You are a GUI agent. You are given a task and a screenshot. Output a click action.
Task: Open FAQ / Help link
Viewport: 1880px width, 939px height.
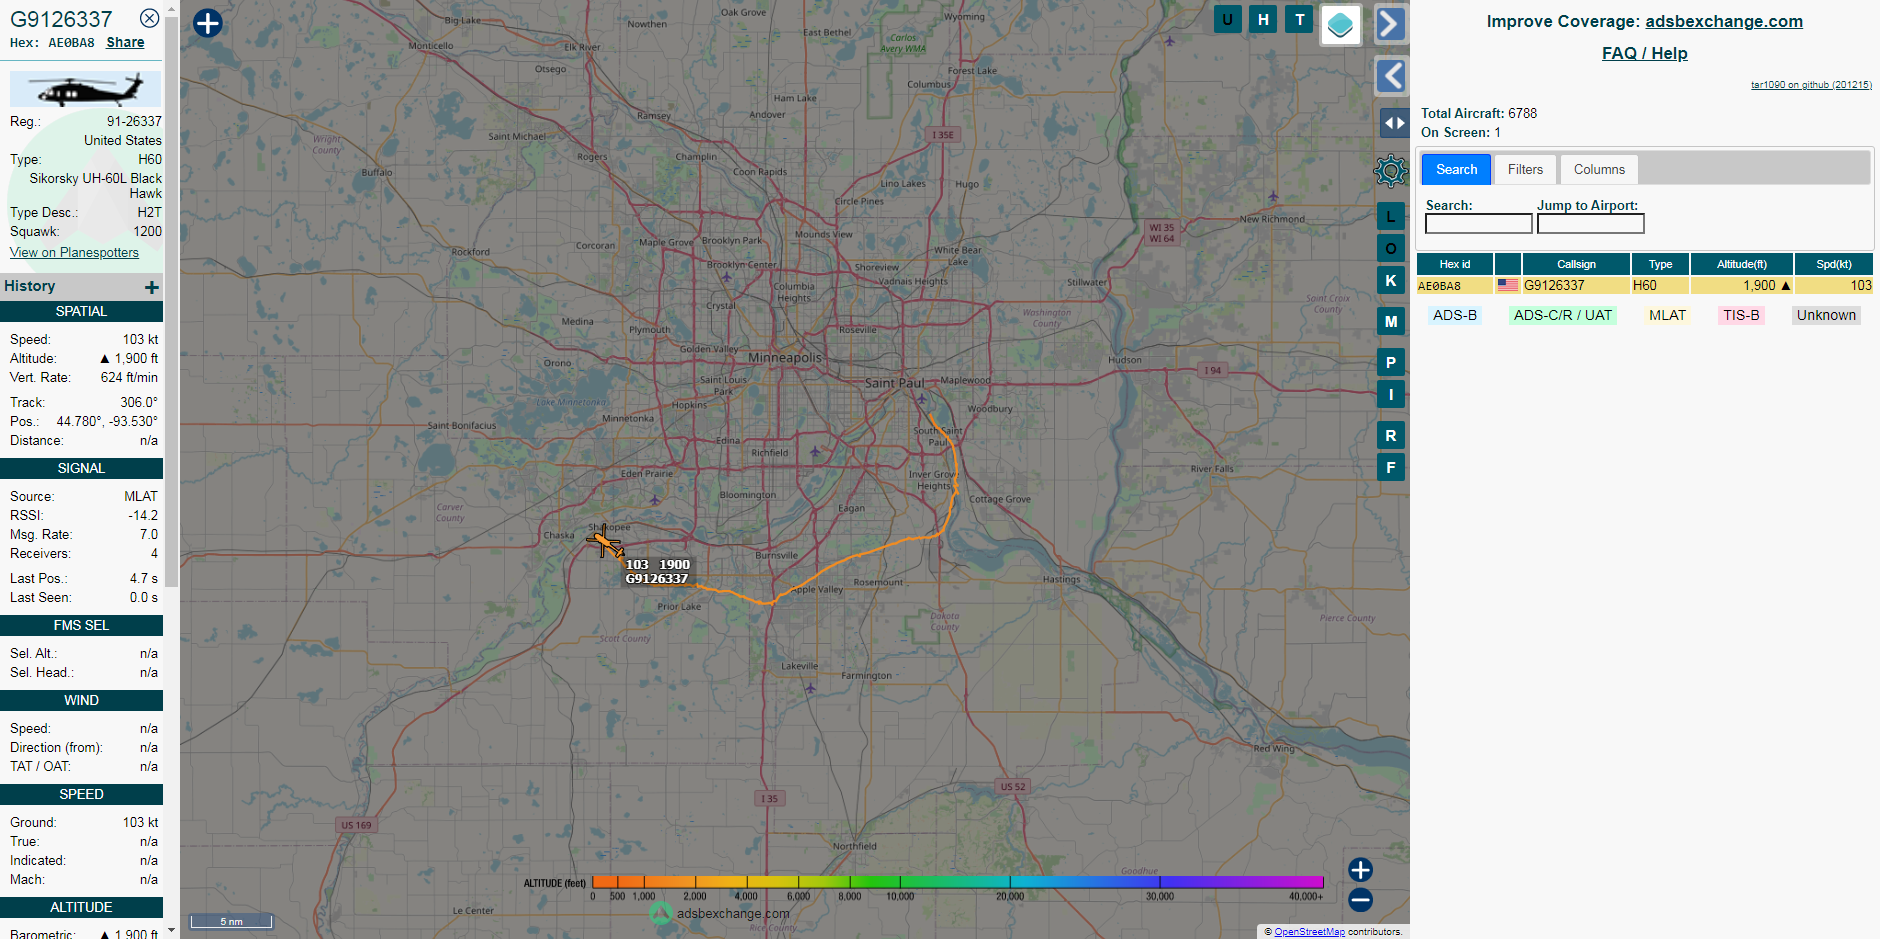click(x=1644, y=53)
